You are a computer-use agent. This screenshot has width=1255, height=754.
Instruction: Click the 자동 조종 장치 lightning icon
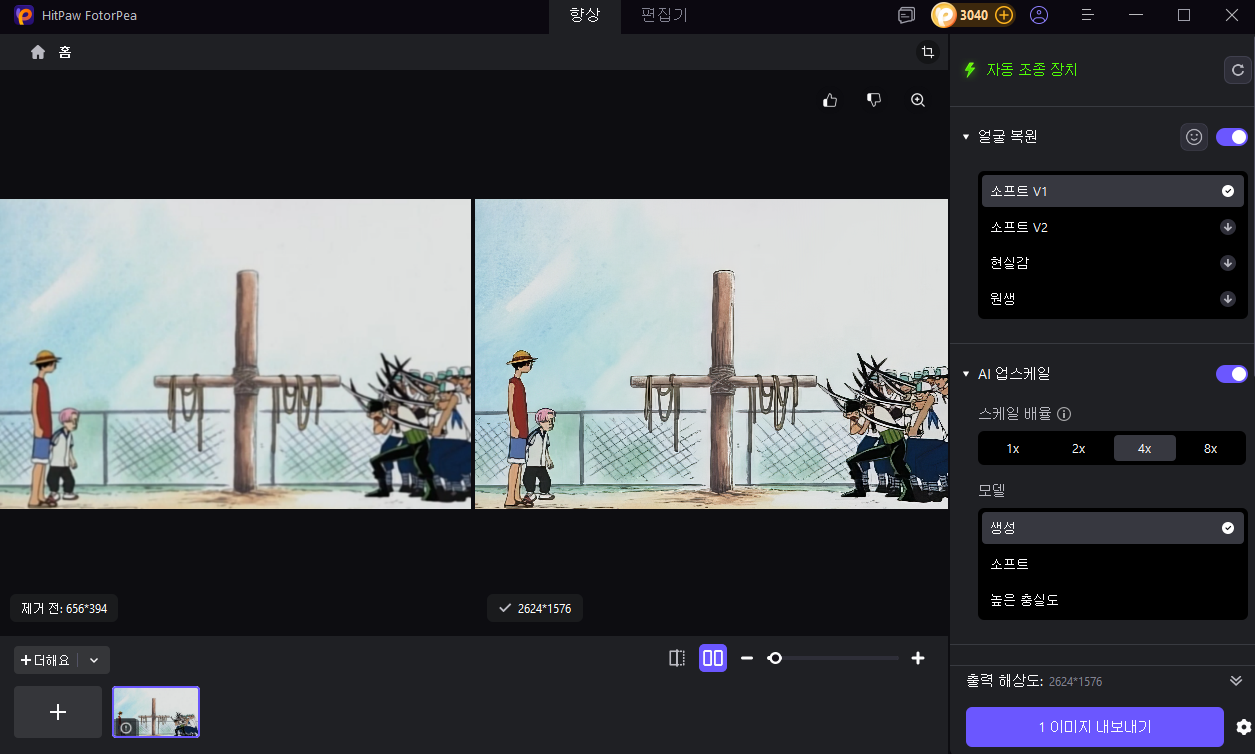pyautogui.click(x=969, y=70)
